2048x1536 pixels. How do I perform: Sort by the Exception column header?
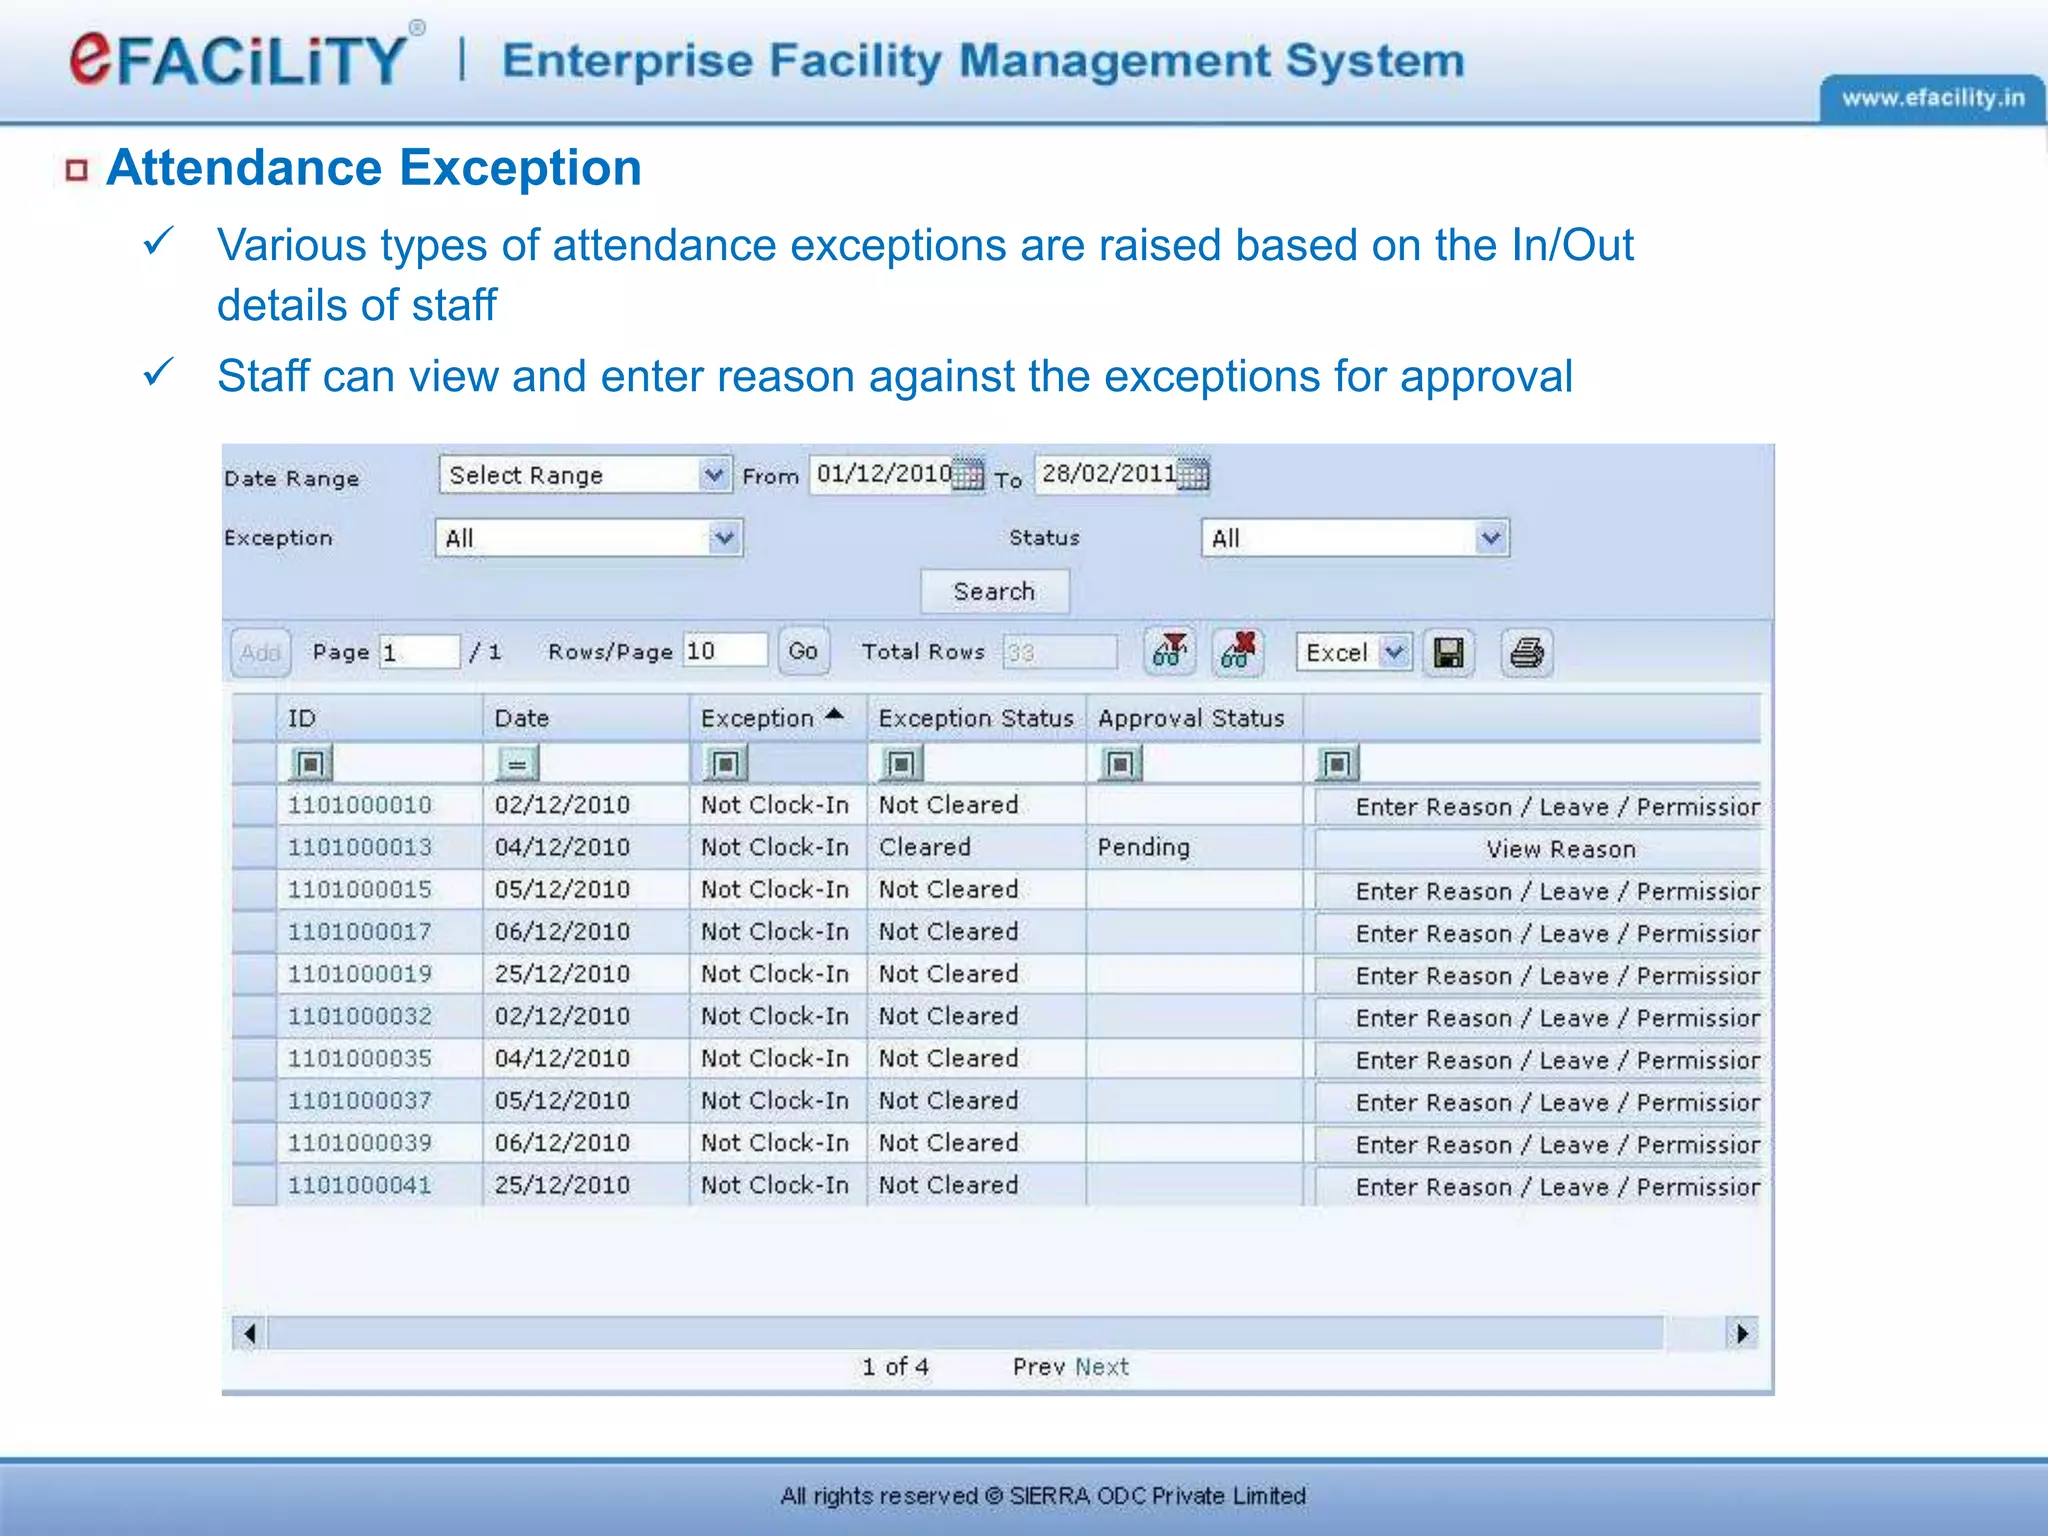[x=758, y=718]
